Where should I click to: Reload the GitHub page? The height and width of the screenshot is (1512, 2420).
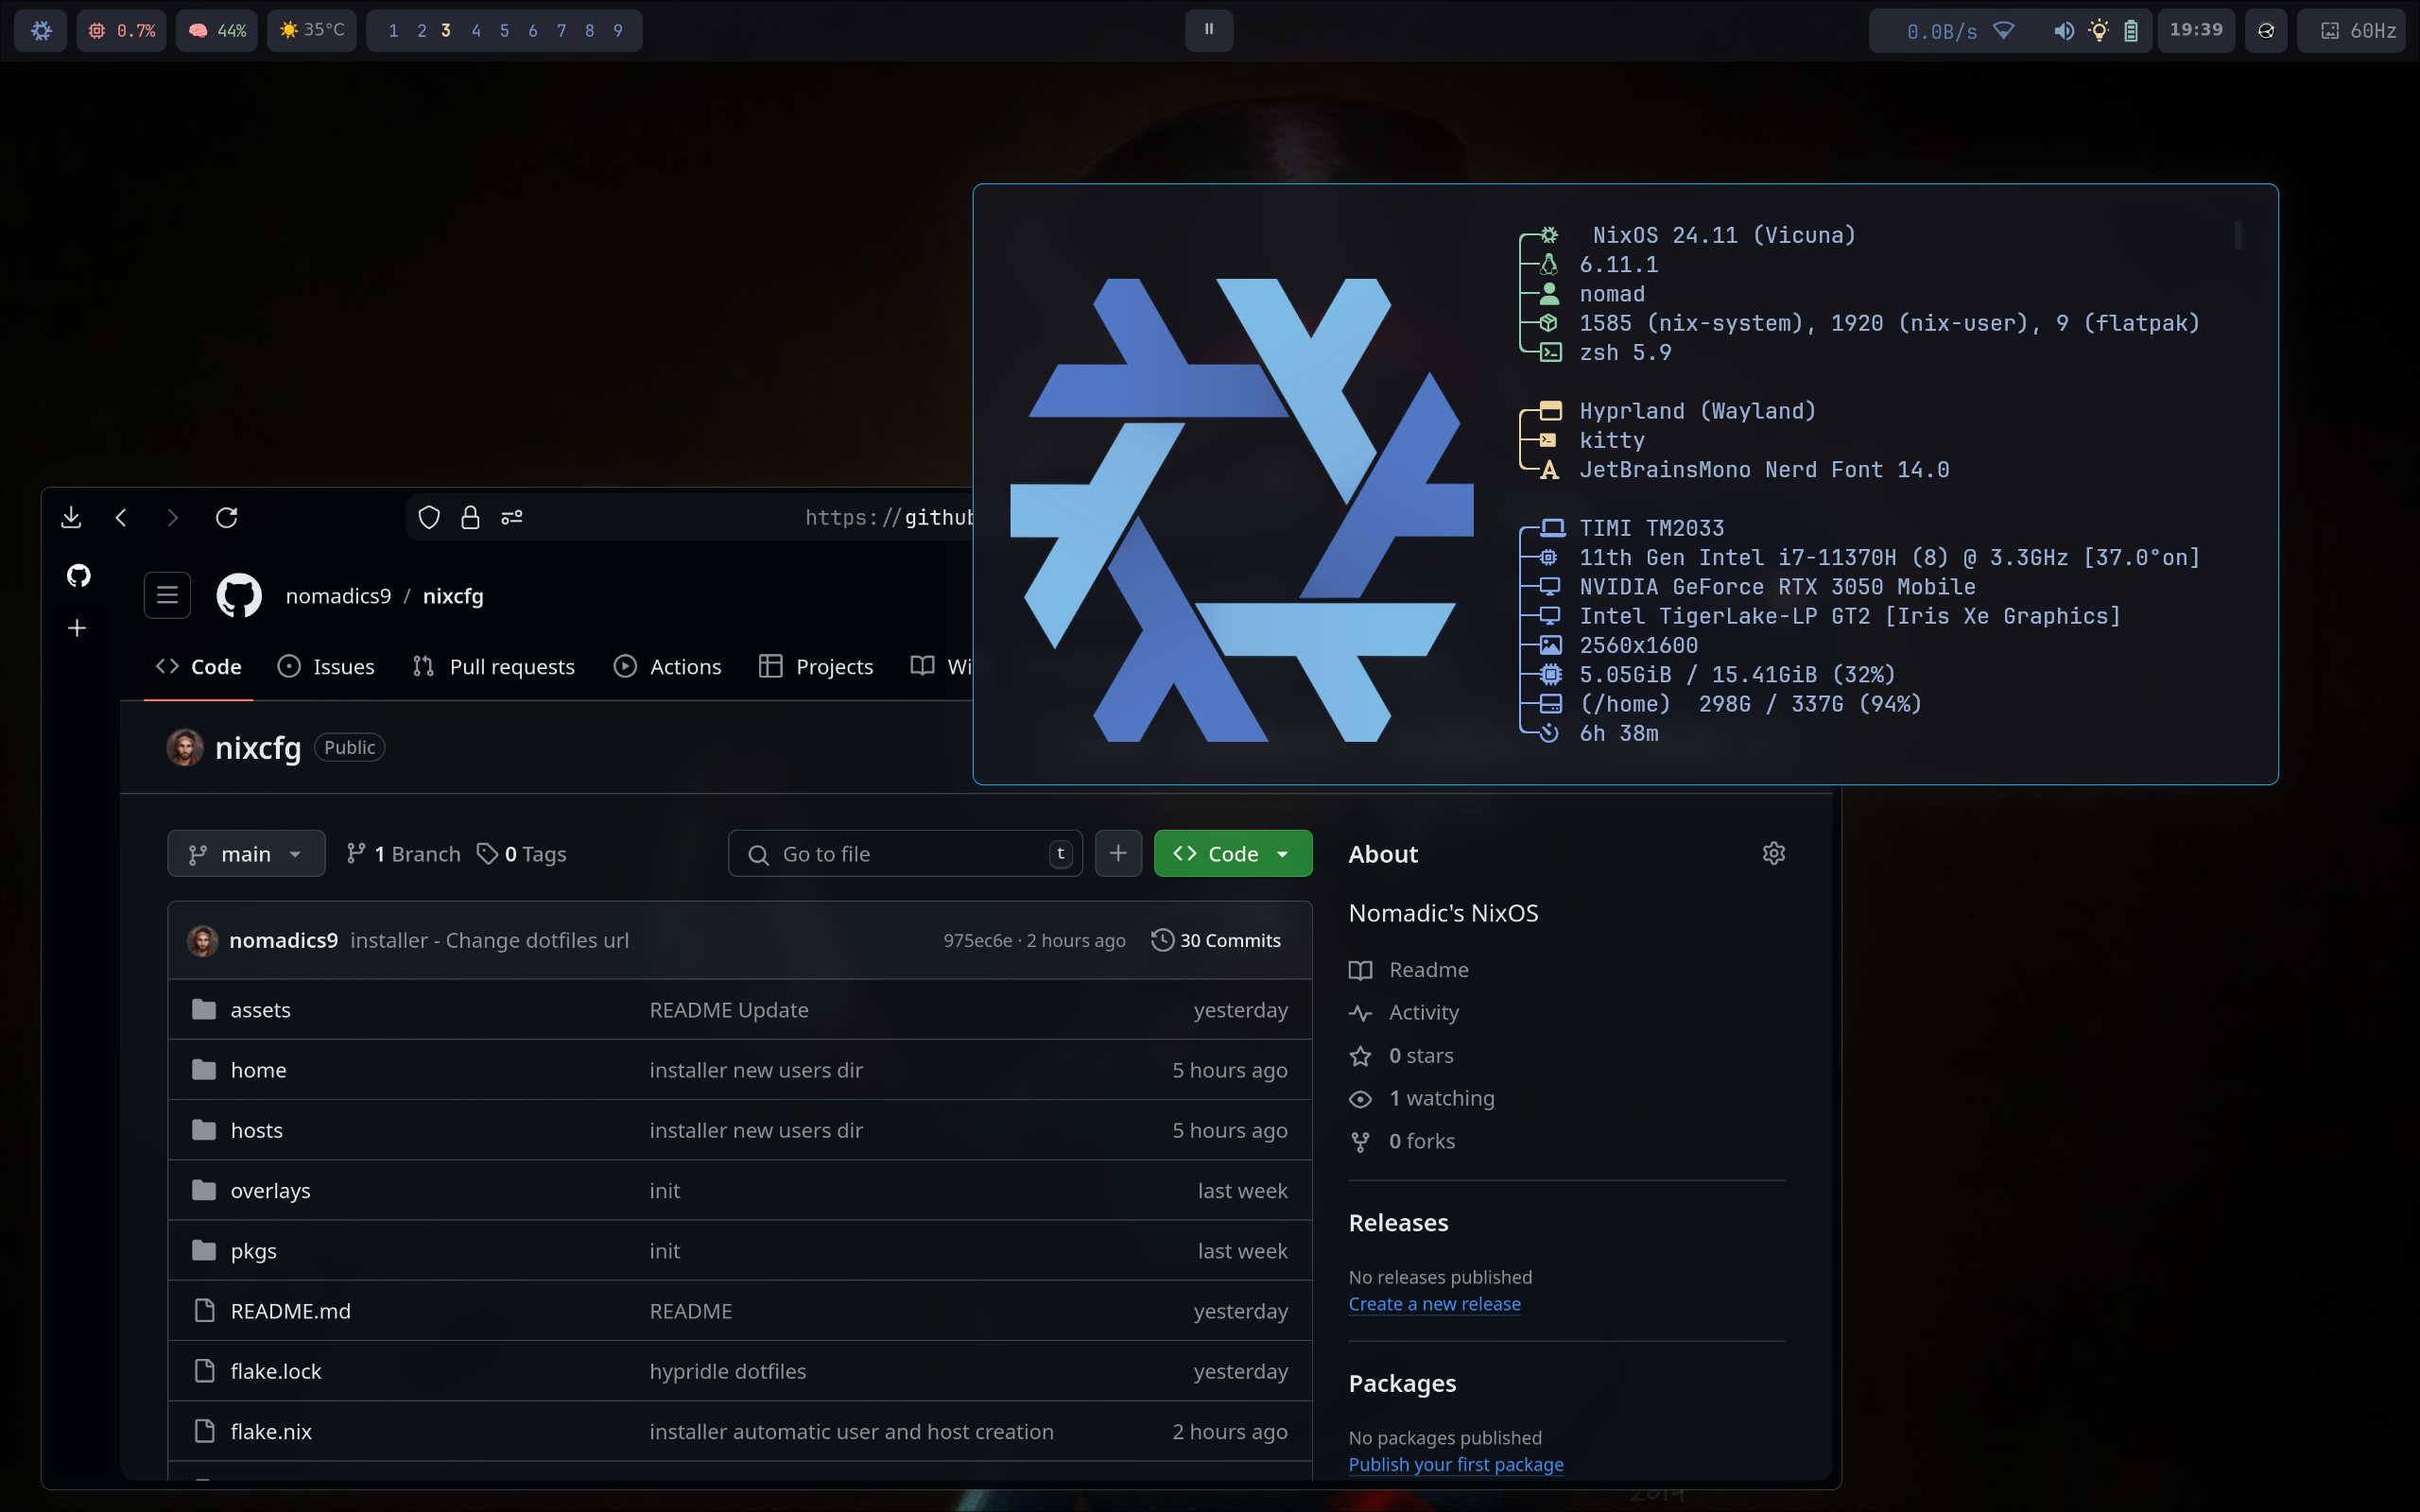227,517
